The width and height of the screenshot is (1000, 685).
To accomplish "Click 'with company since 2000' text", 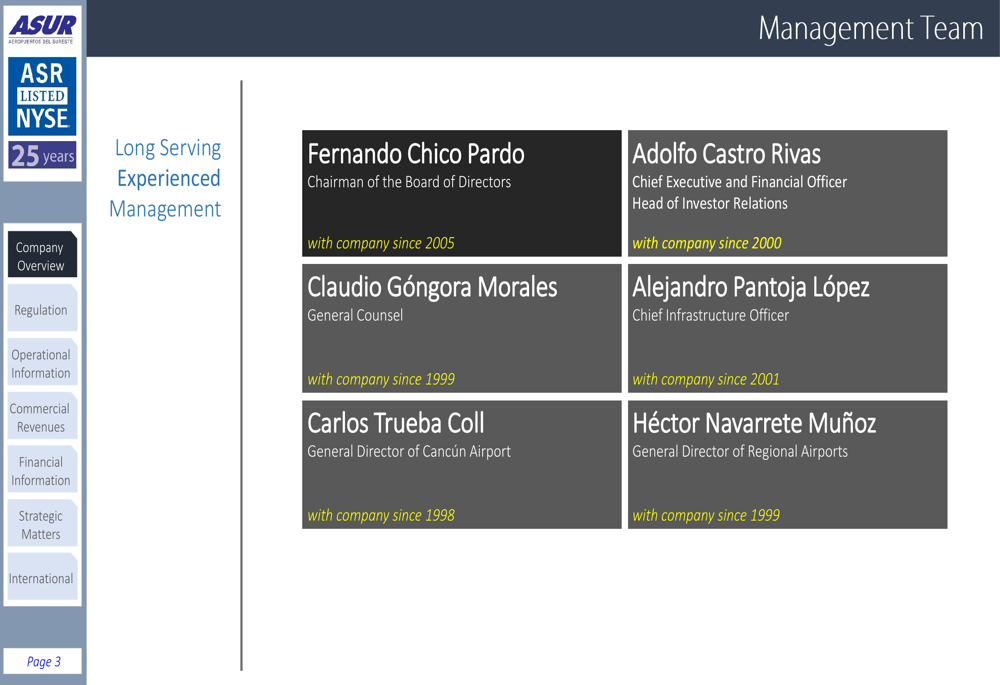I will [707, 243].
